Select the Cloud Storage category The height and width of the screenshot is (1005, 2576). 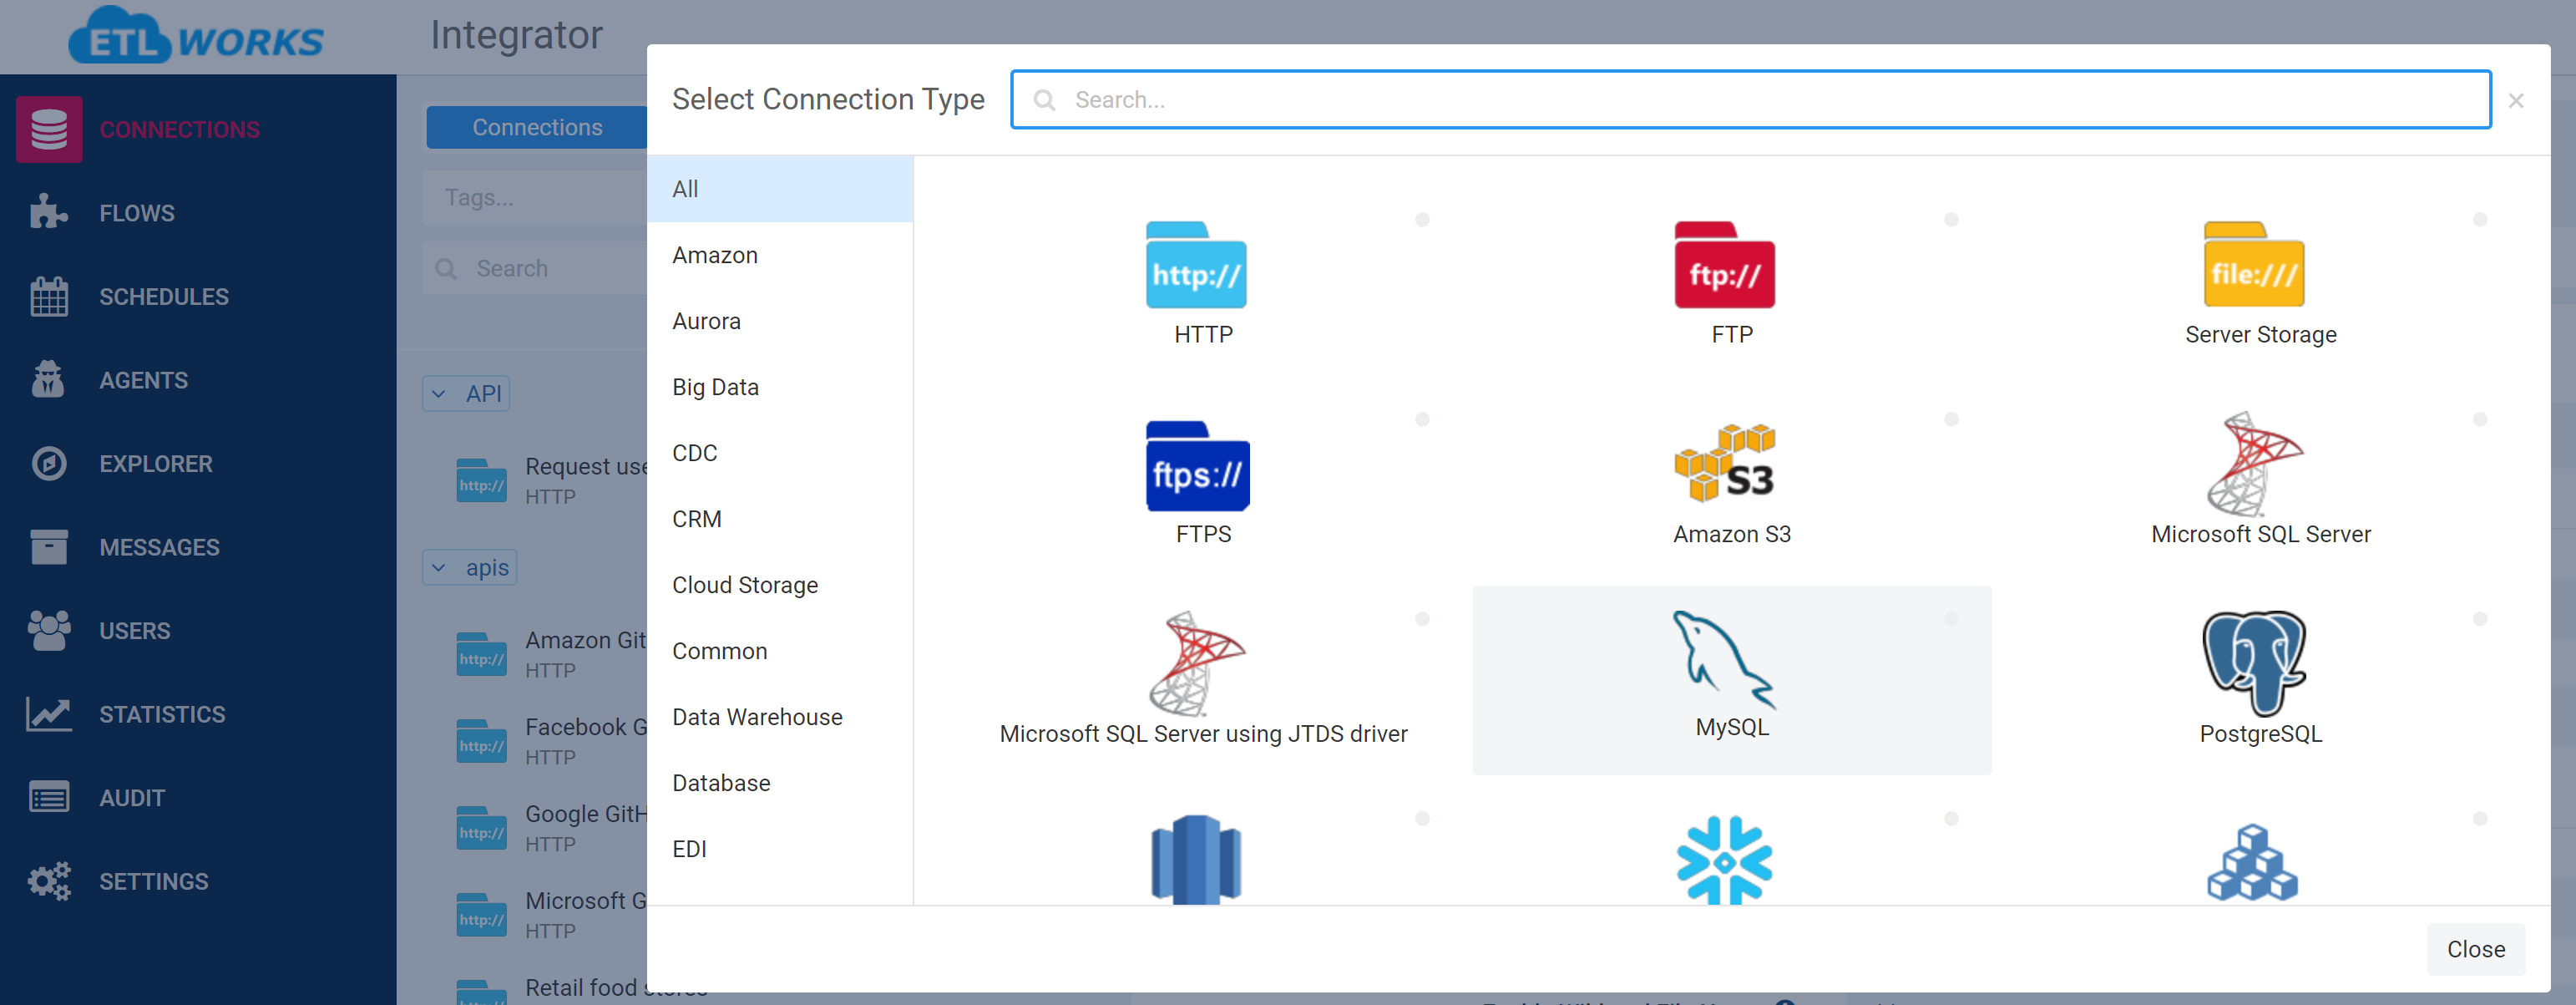click(780, 585)
